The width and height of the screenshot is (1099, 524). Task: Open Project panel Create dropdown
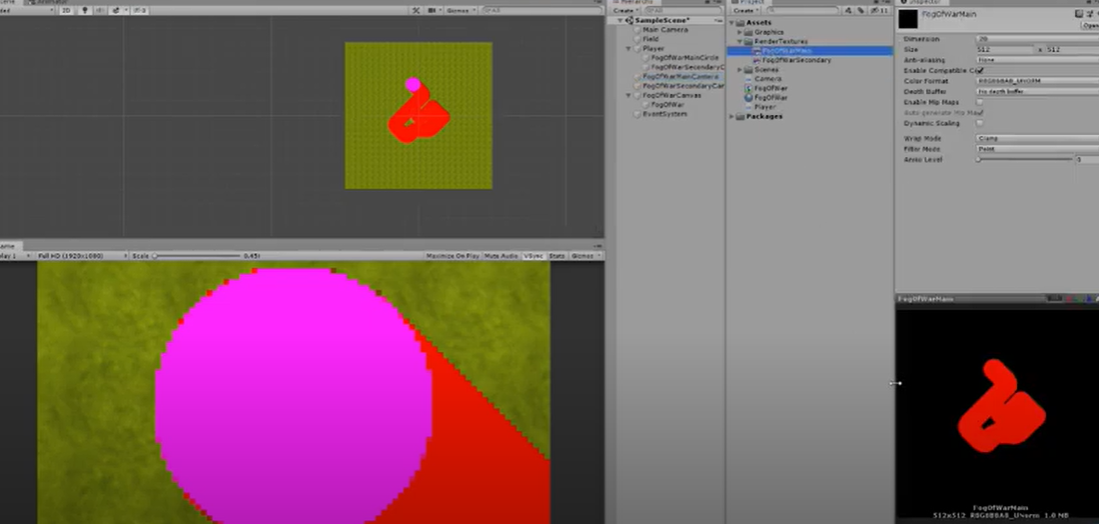click(x=744, y=11)
